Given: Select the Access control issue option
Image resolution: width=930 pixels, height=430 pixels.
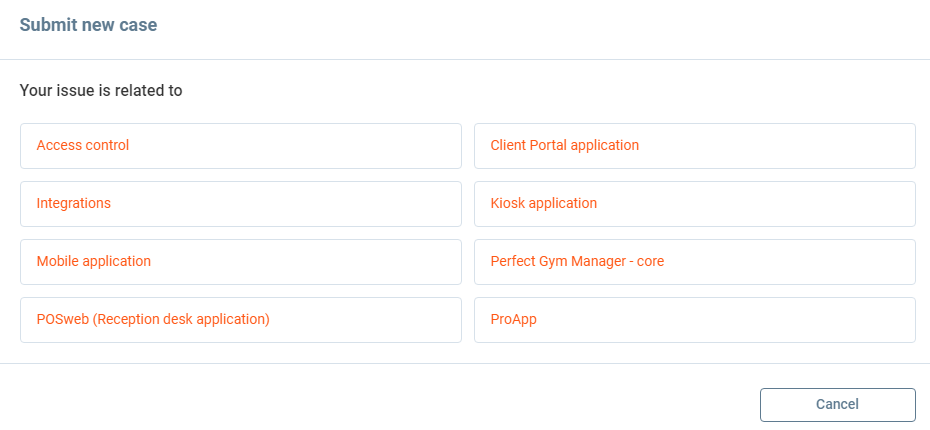Looking at the screenshot, I should (240, 146).
